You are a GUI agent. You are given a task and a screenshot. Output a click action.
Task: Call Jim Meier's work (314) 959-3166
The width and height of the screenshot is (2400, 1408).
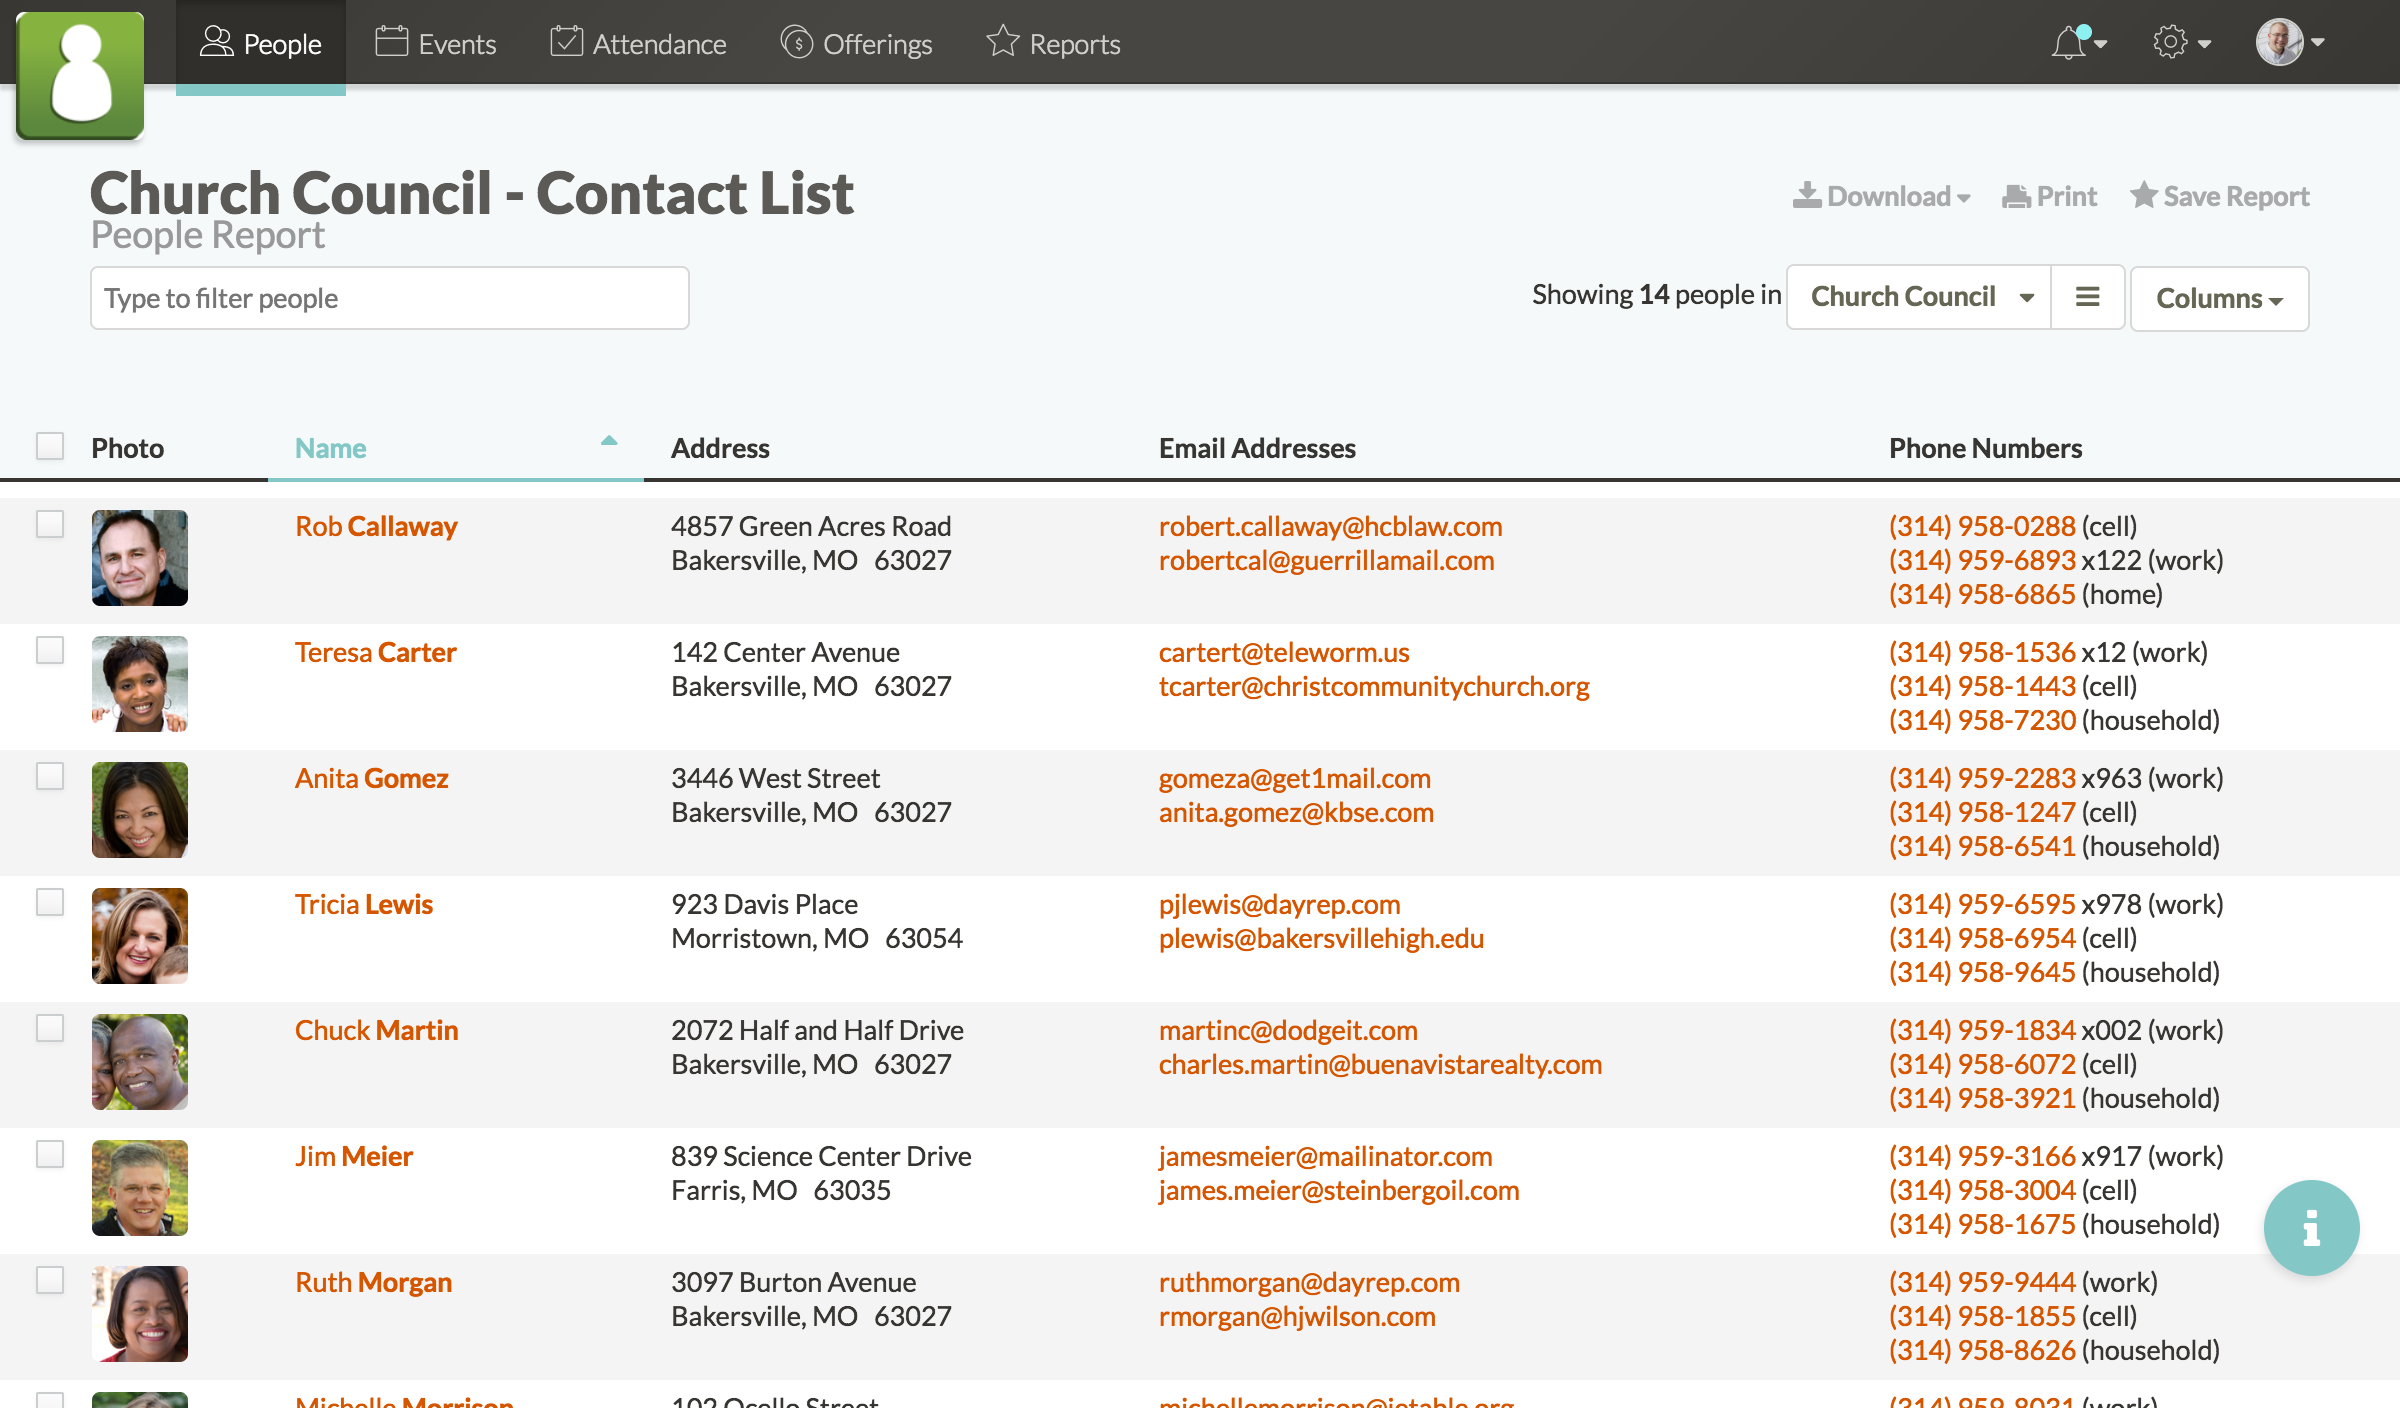tap(1982, 1156)
